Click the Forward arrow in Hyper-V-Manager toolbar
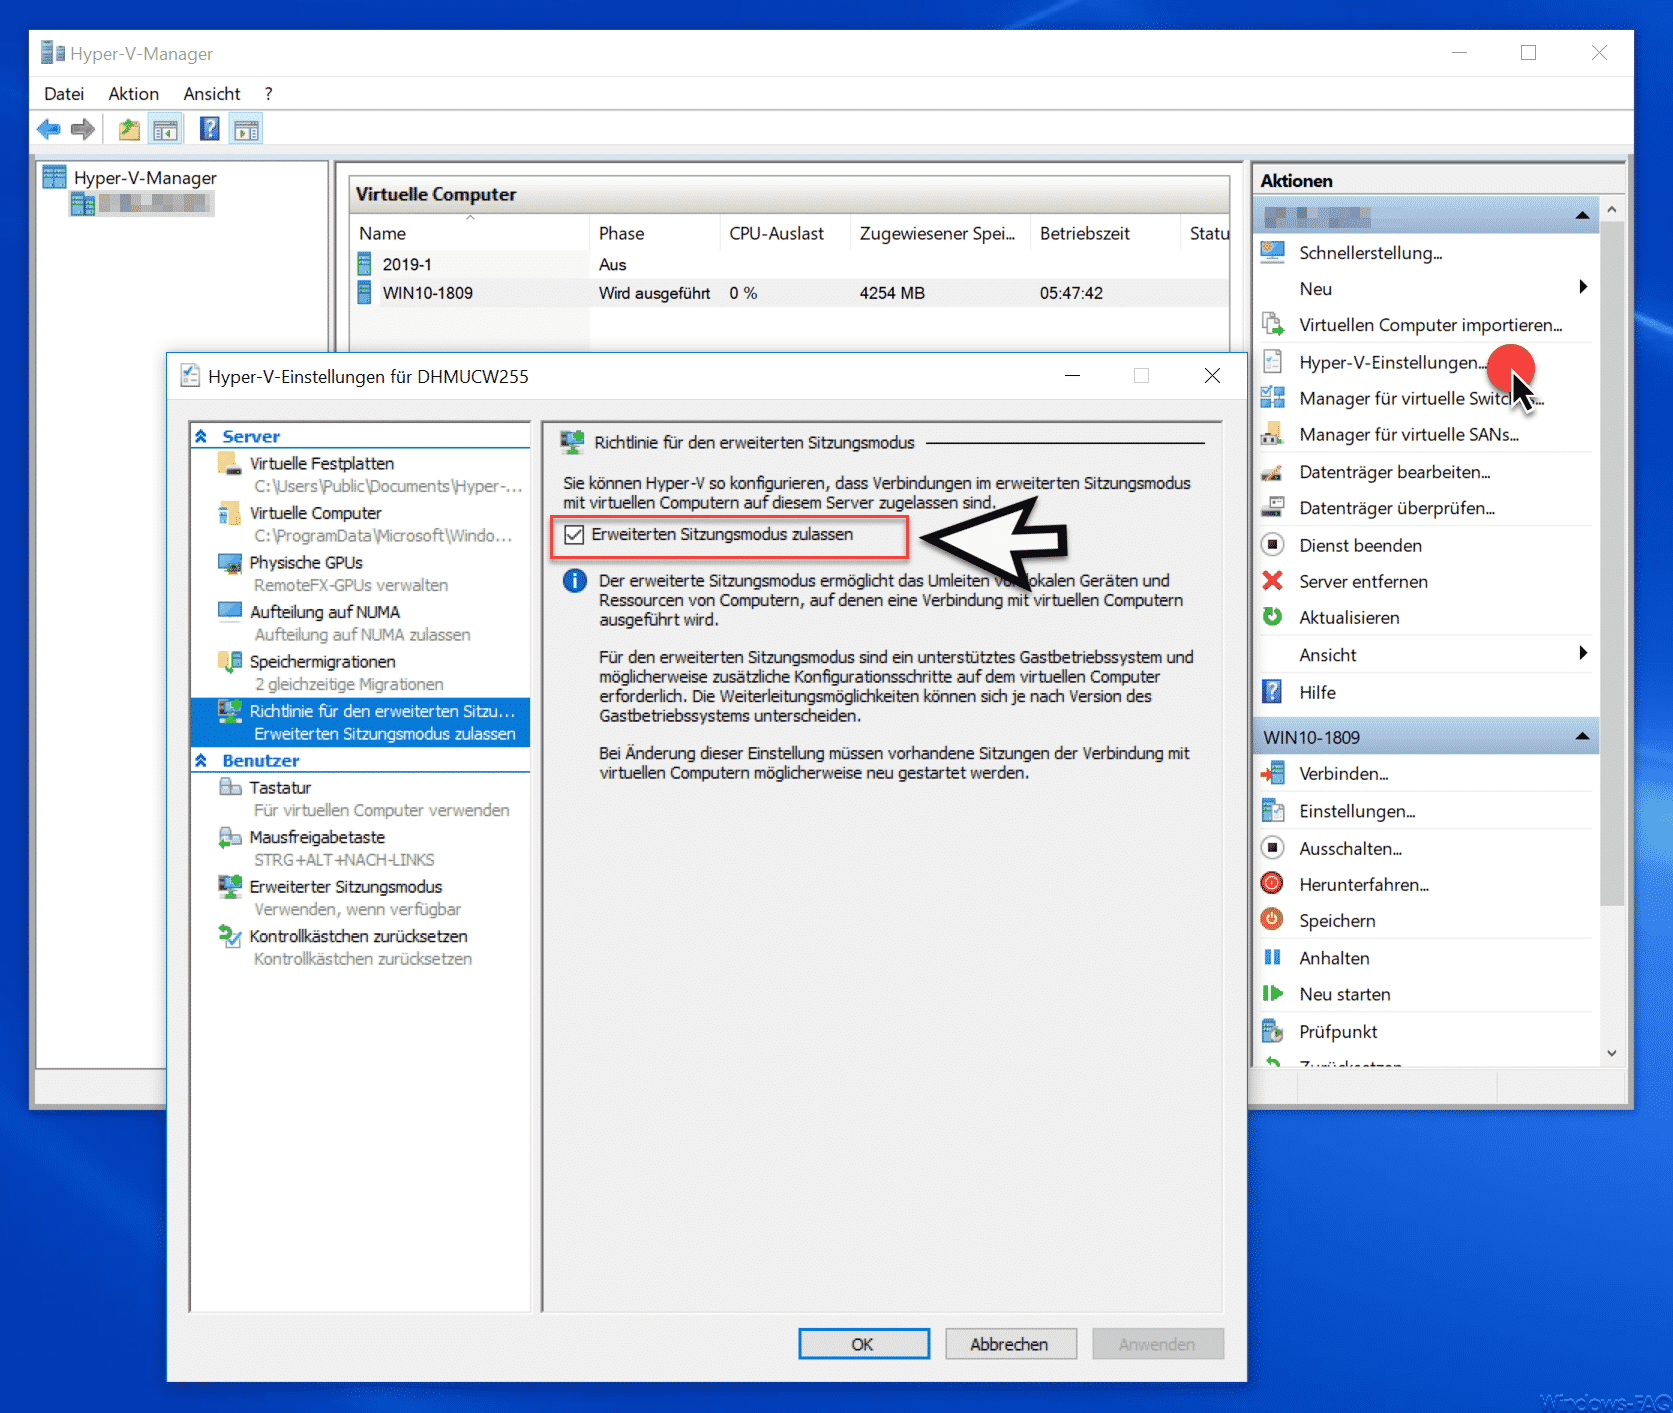Viewport: 1673px width, 1413px height. click(83, 129)
